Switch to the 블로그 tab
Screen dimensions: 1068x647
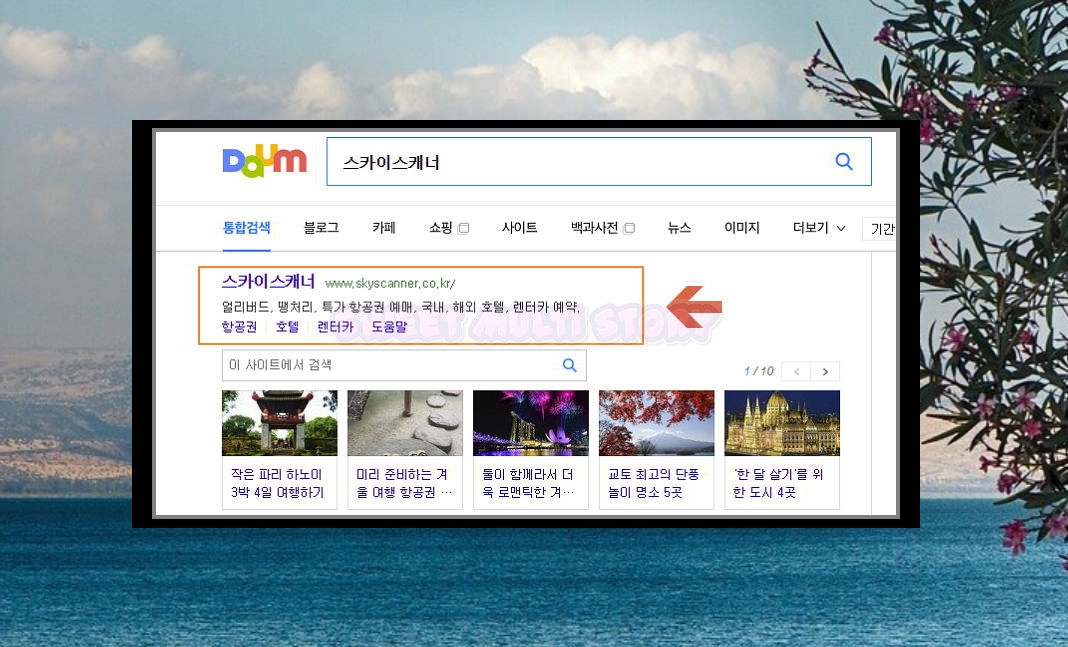(x=321, y=227)
